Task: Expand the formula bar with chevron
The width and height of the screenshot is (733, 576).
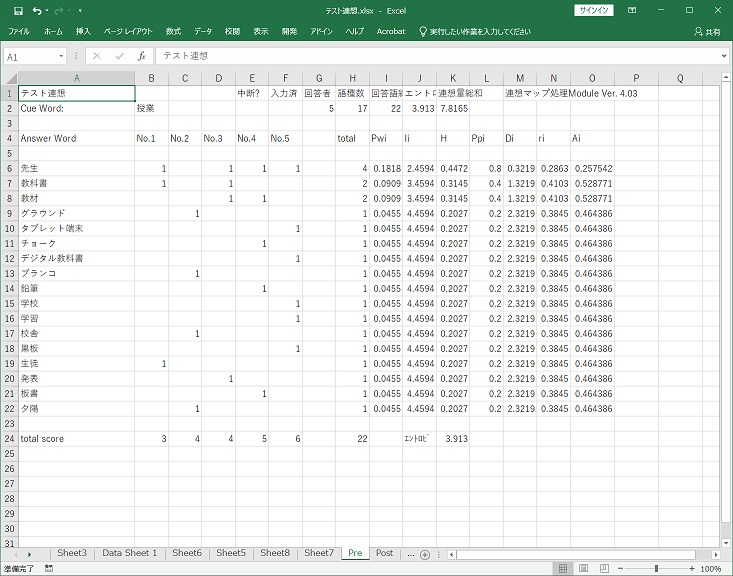Action: click(723, 56)
